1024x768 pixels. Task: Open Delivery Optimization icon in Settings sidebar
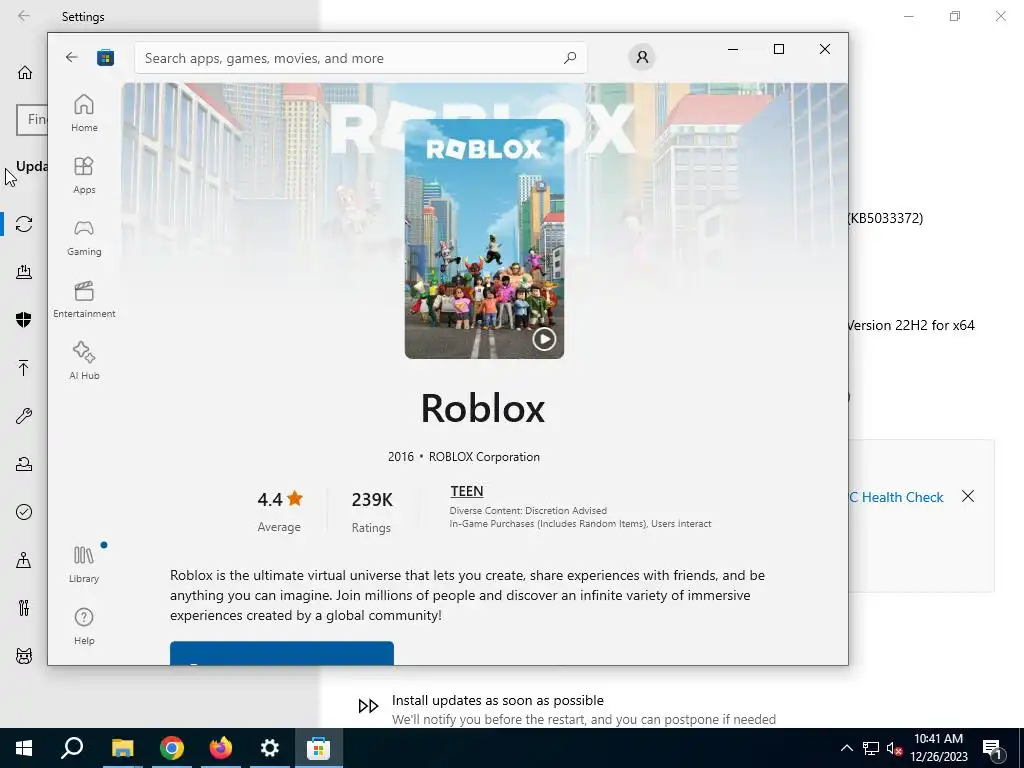(24, 272)
